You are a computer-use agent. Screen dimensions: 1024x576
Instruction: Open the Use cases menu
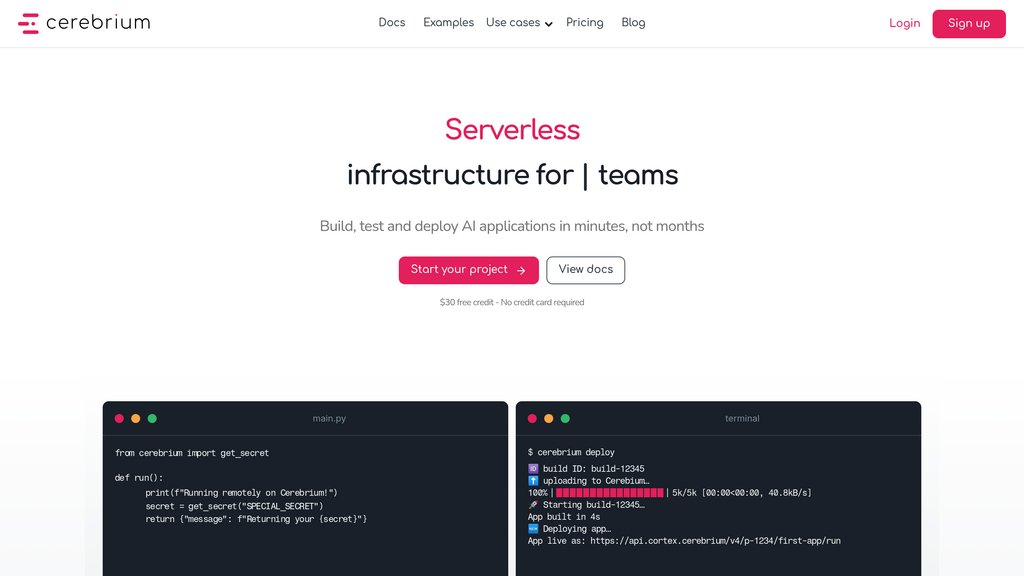point(519,23)
